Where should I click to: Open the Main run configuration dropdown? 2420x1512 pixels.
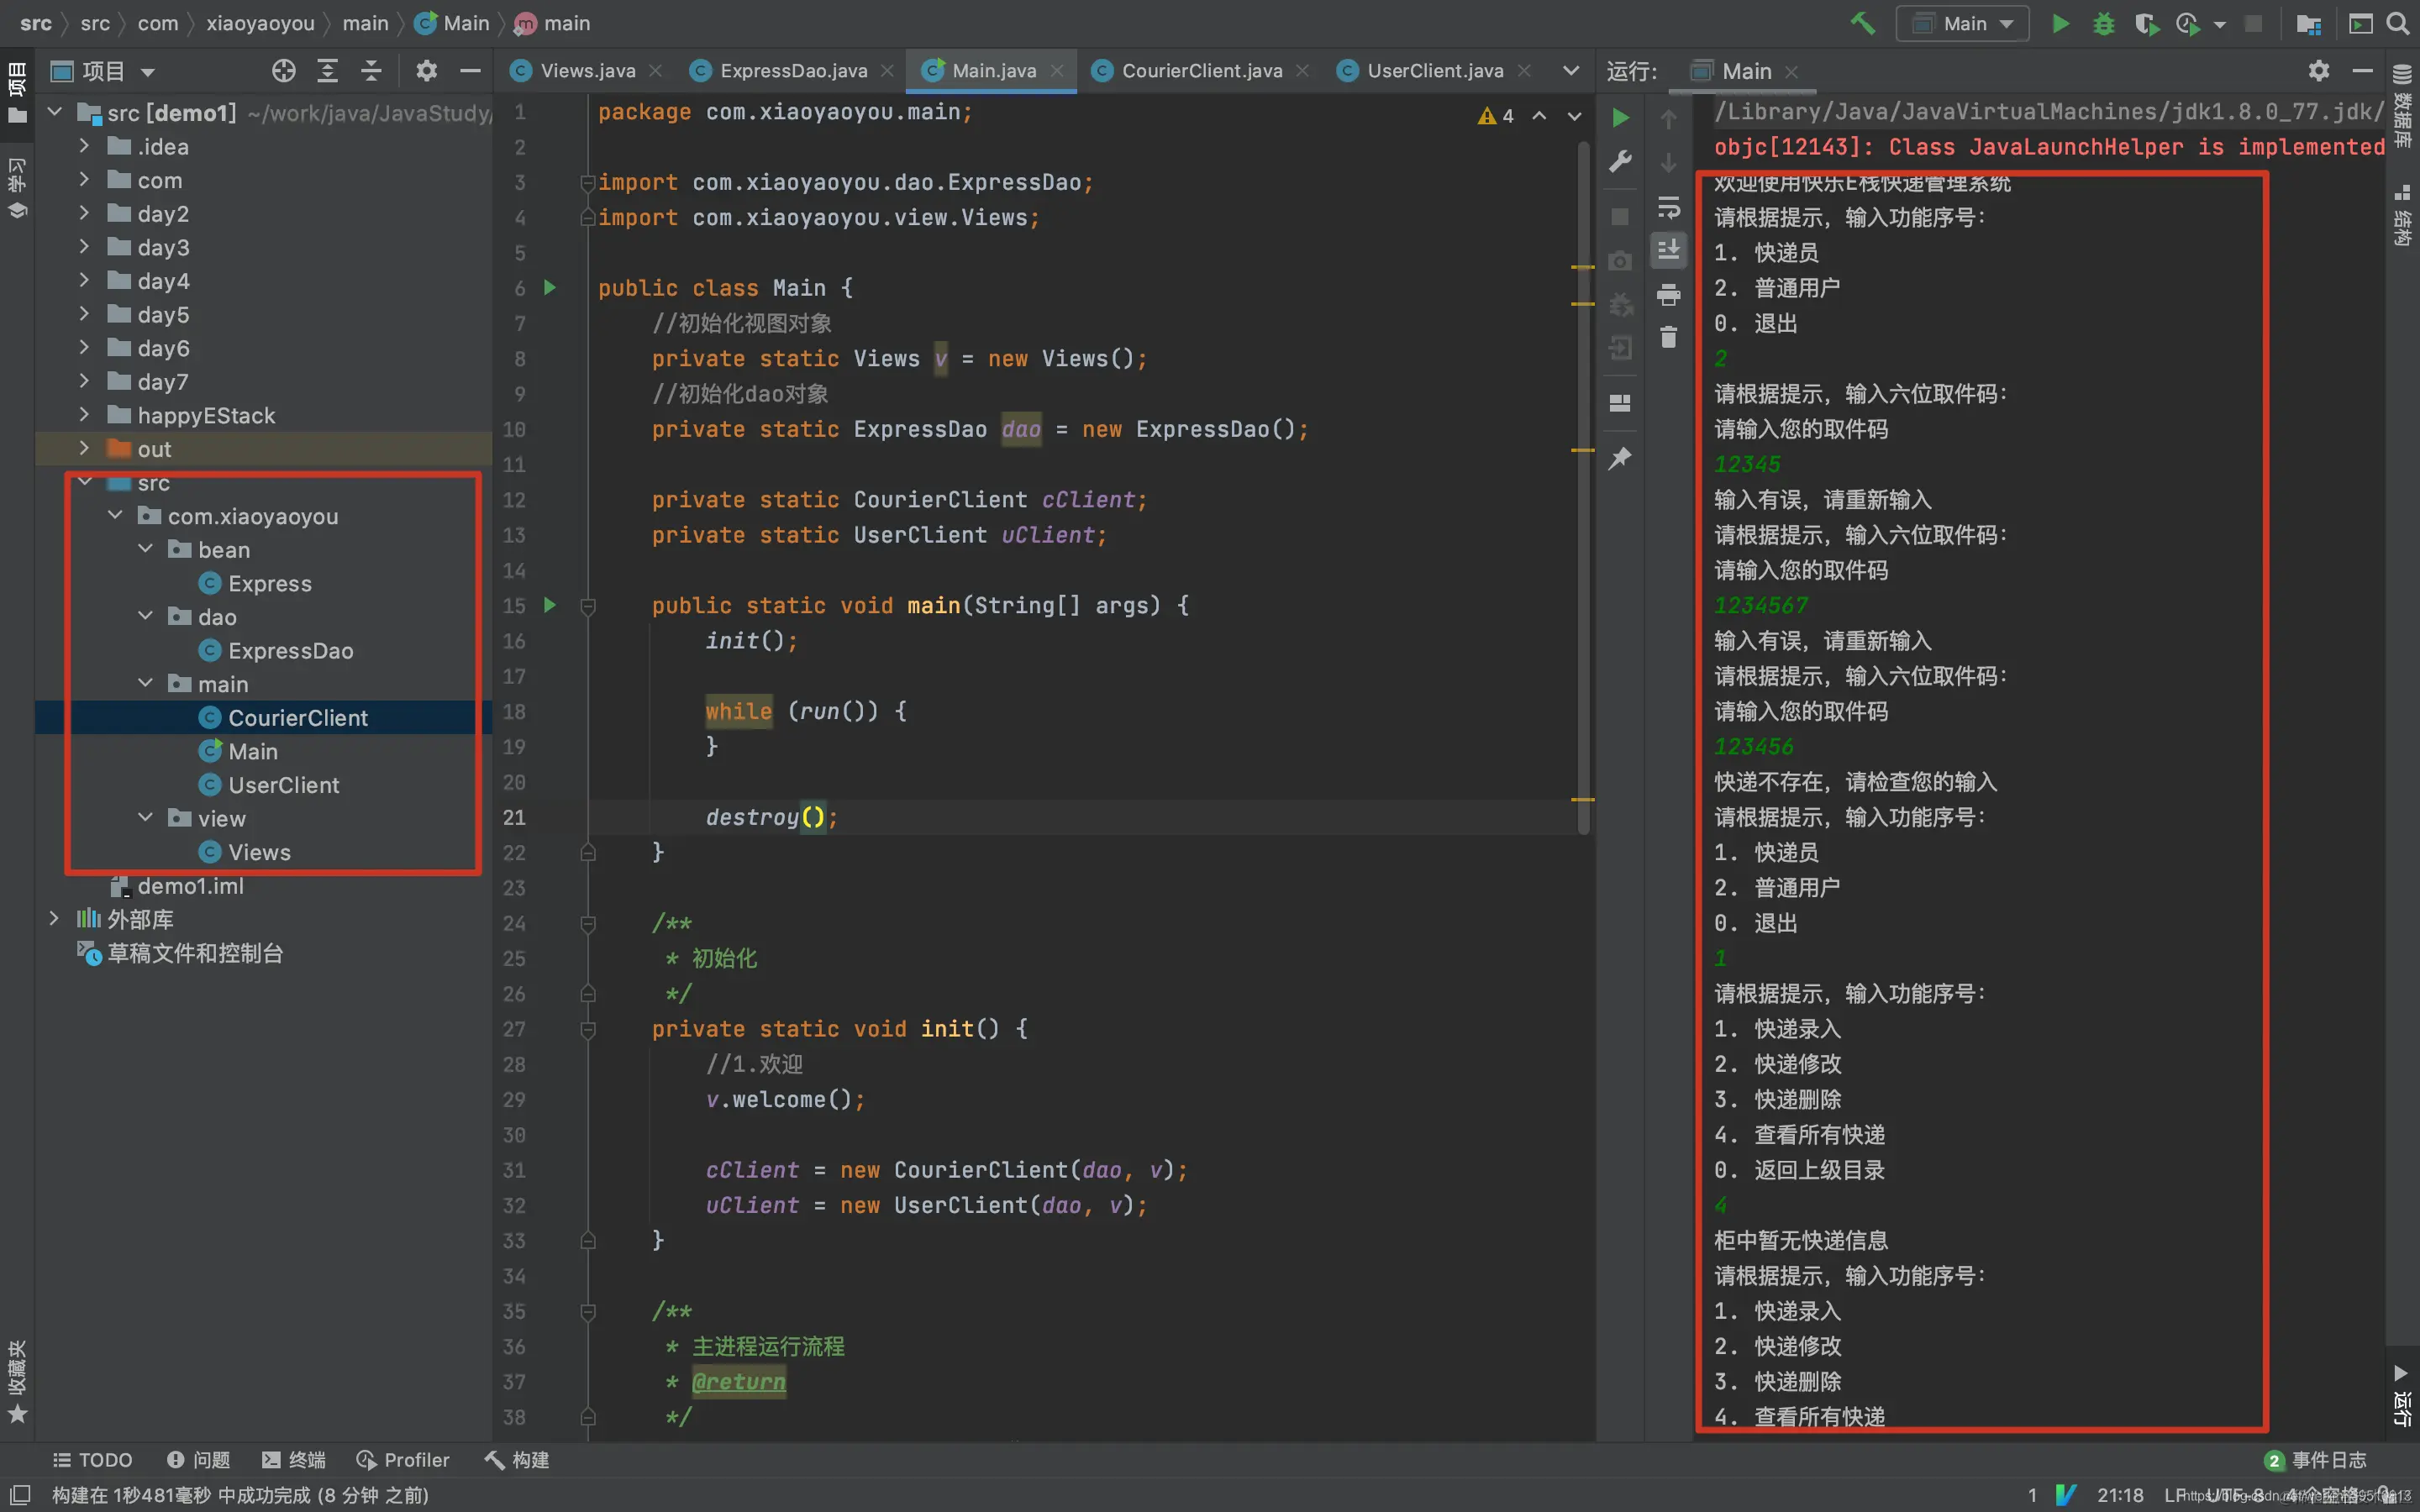click(x=1962, y=23)
